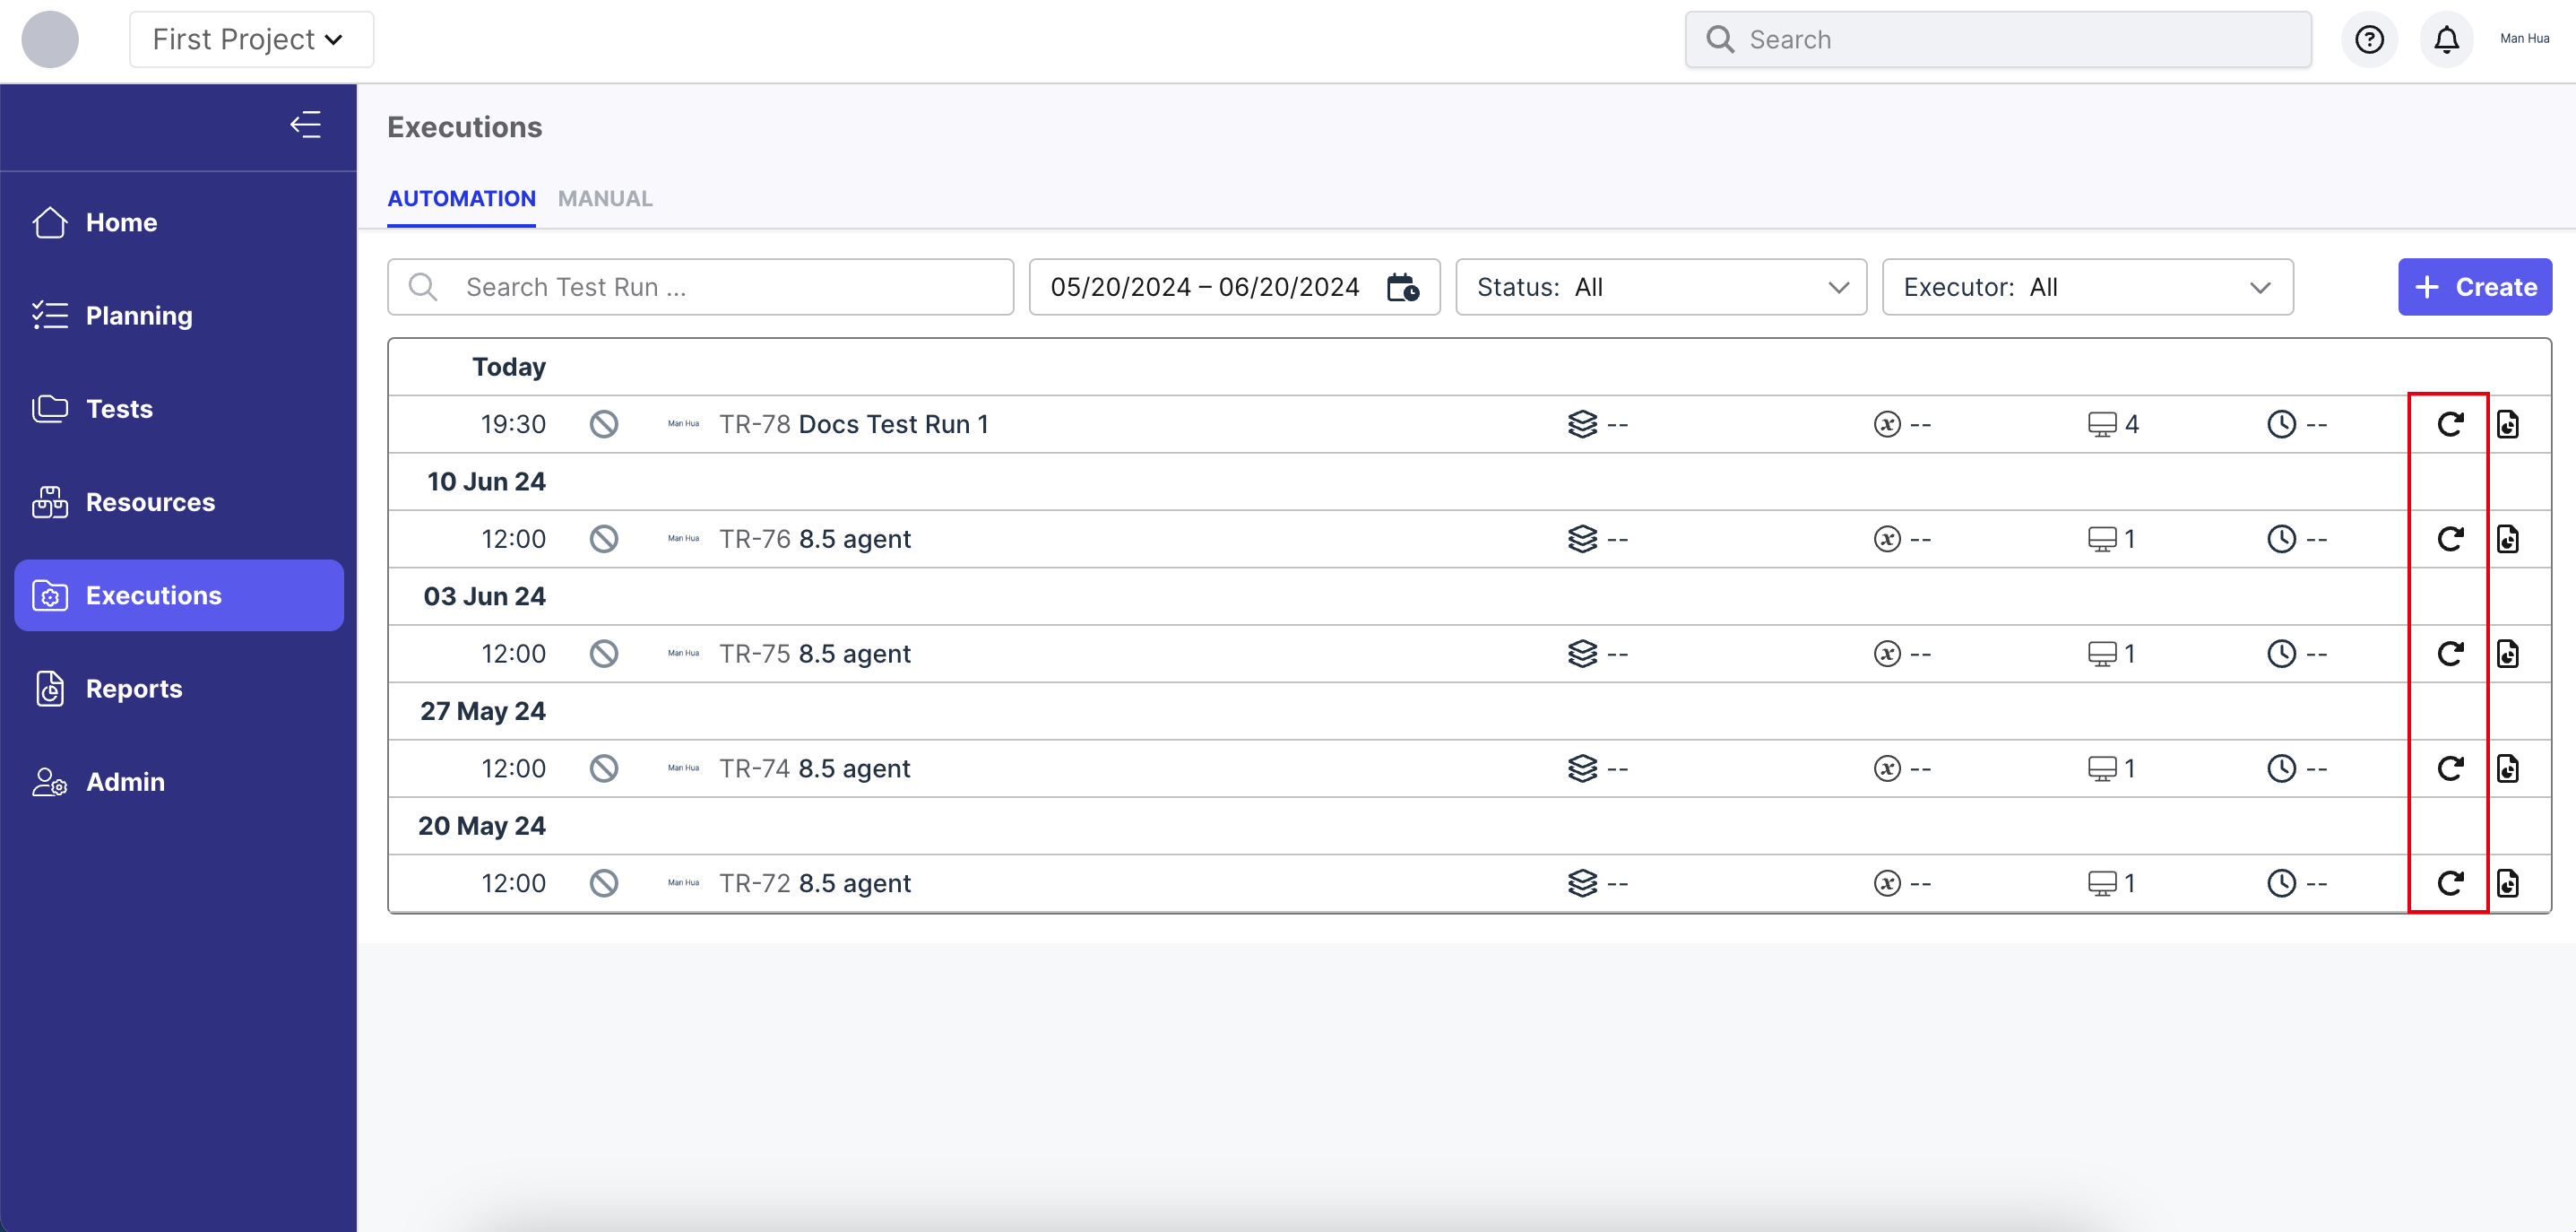The width and height of the screenshot is (2576, 1232).
Task: Click the help question mark icon
Action: click(2369, 39)
